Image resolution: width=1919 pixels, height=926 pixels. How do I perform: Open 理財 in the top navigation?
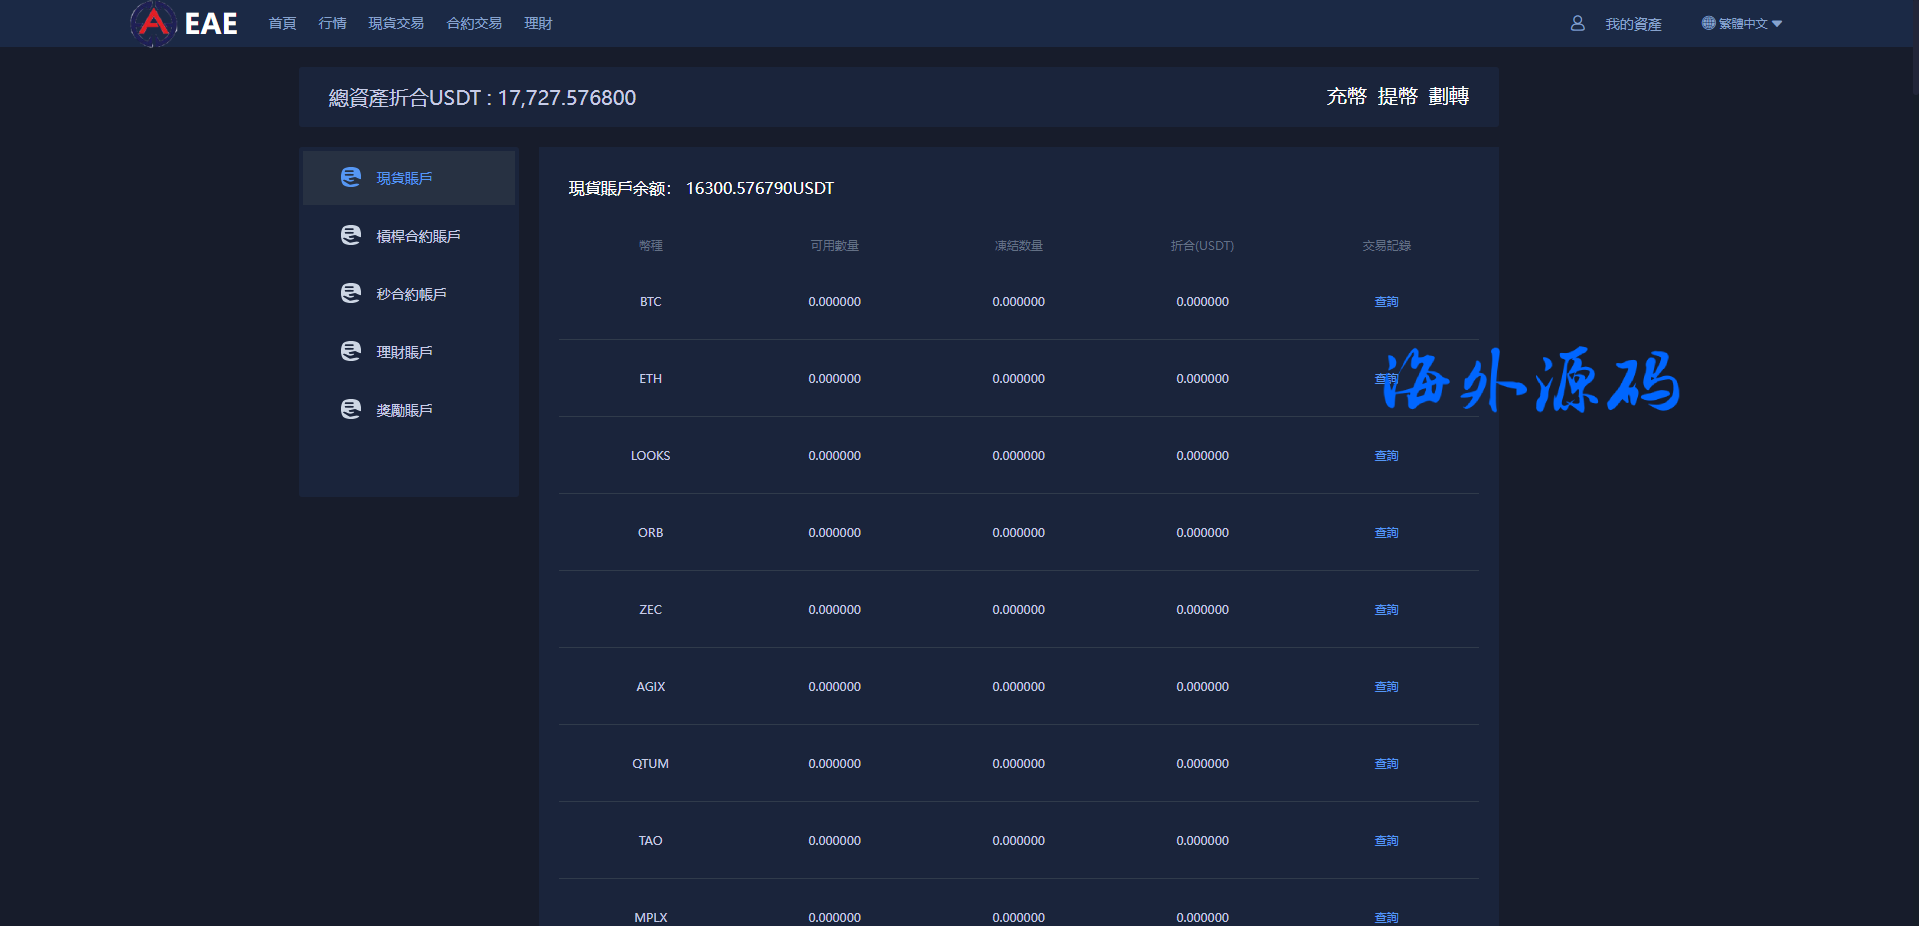pos(538,23)
